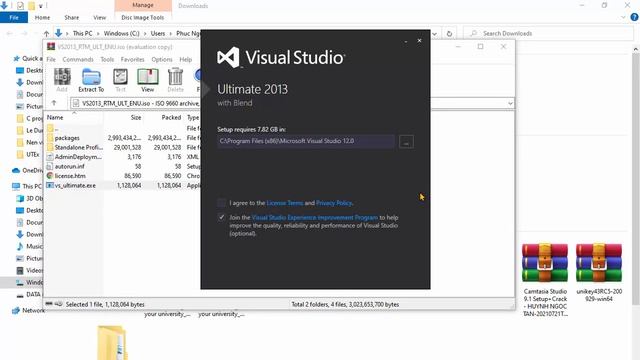The image size is (640, 360).
Task: Click the Manage contextual tab
Action: point(143,5)
